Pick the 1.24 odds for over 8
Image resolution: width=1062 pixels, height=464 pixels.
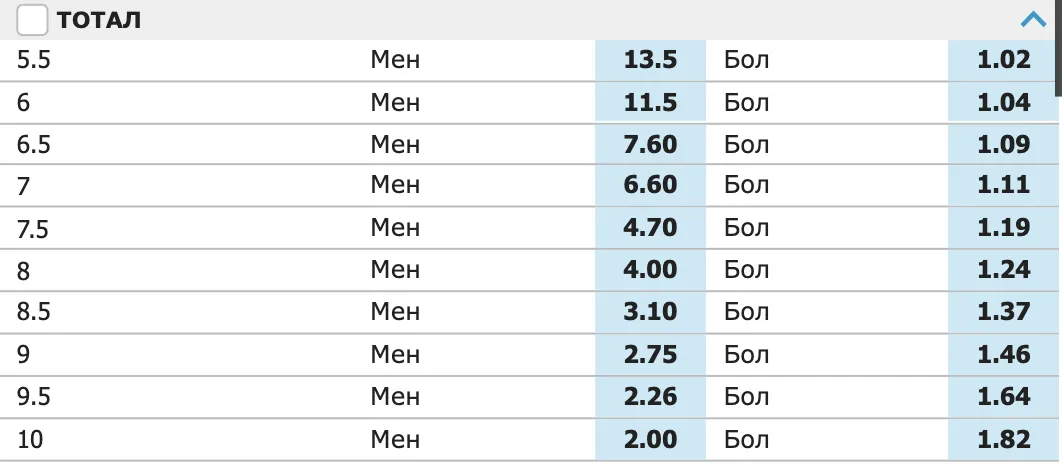point(1003,270)
